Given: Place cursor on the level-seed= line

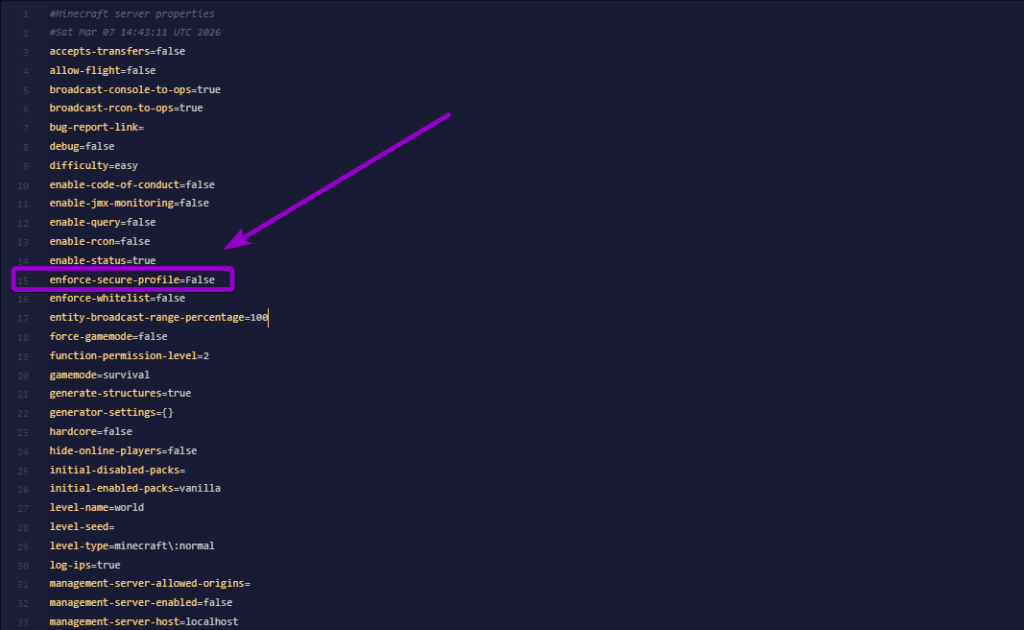Looking at the screenshot, I should pyautogui.click(x=85, y=526).
